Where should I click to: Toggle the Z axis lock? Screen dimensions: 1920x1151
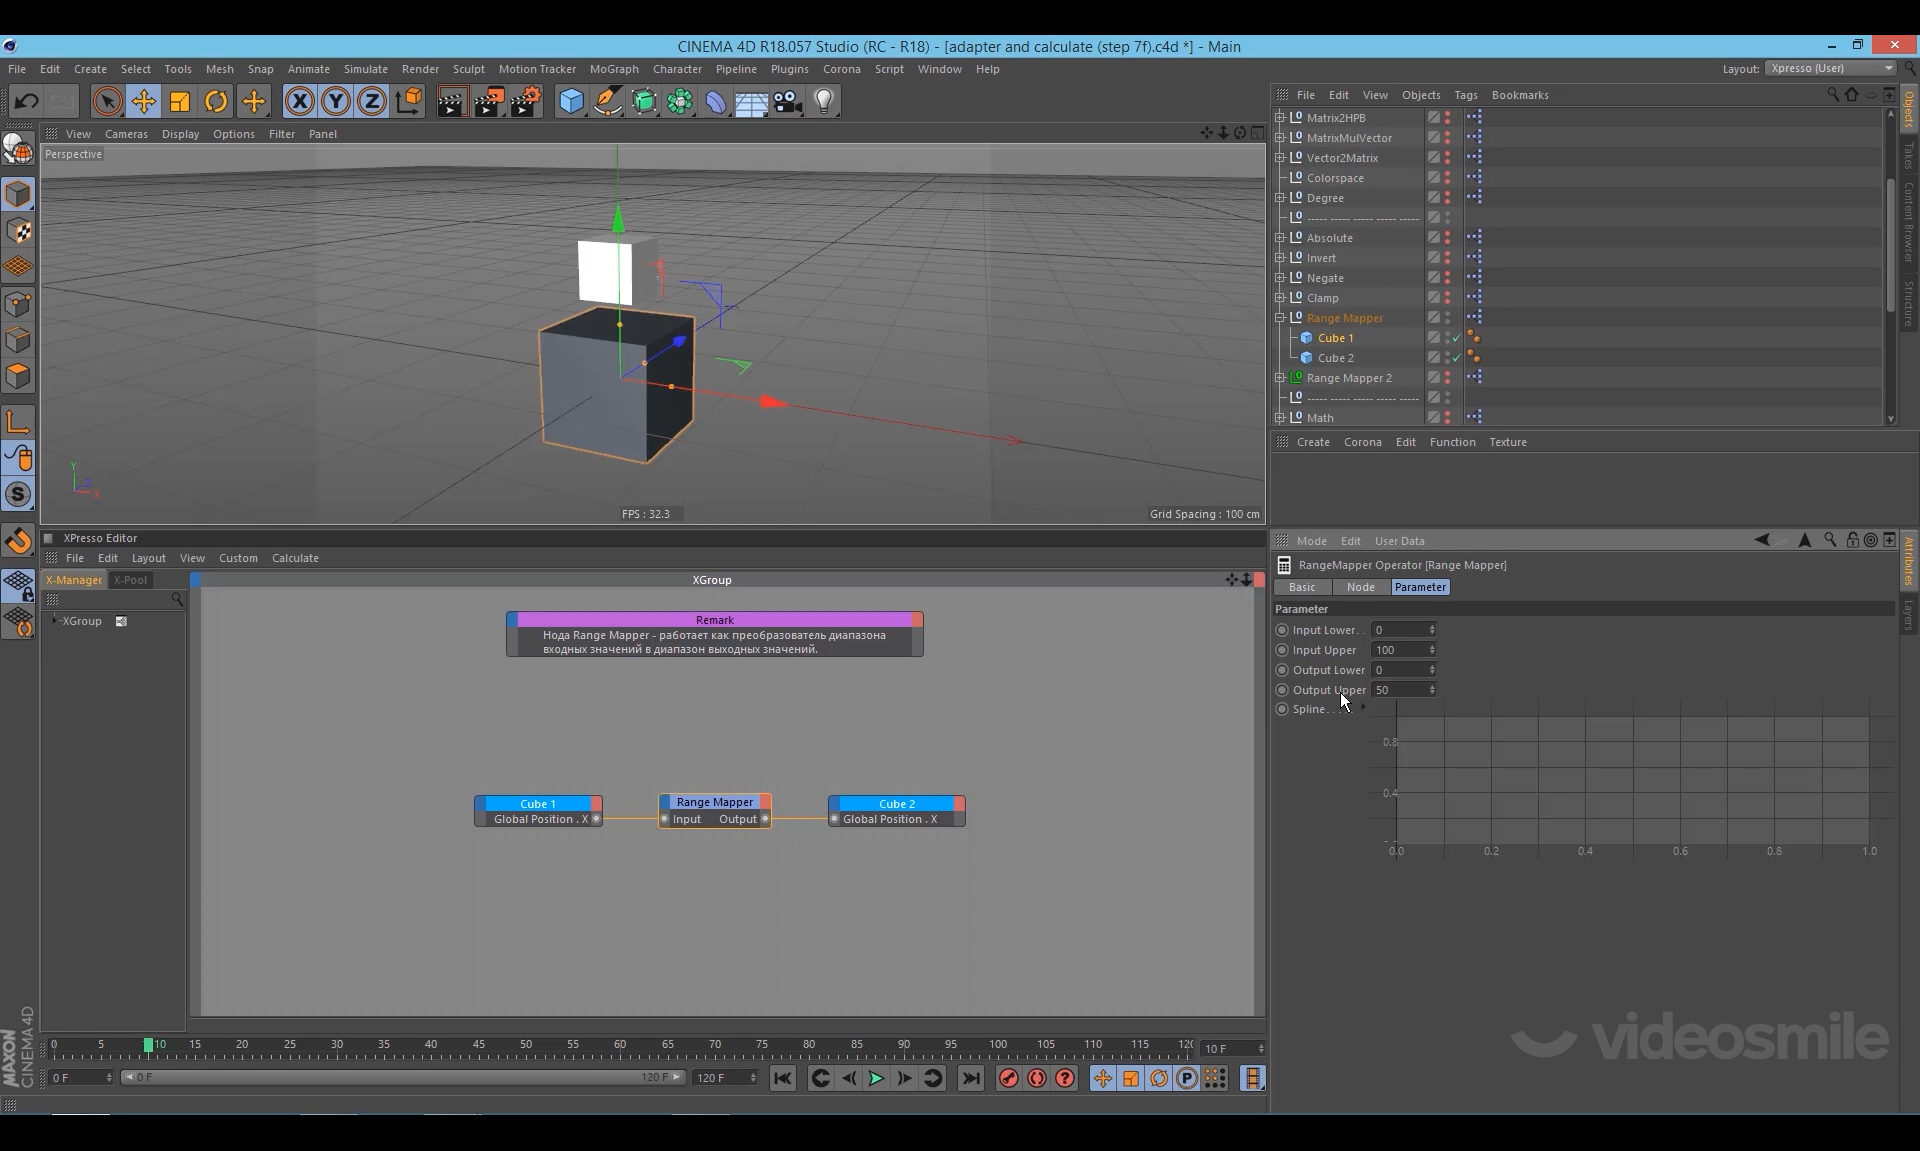[x=371, y=101]
